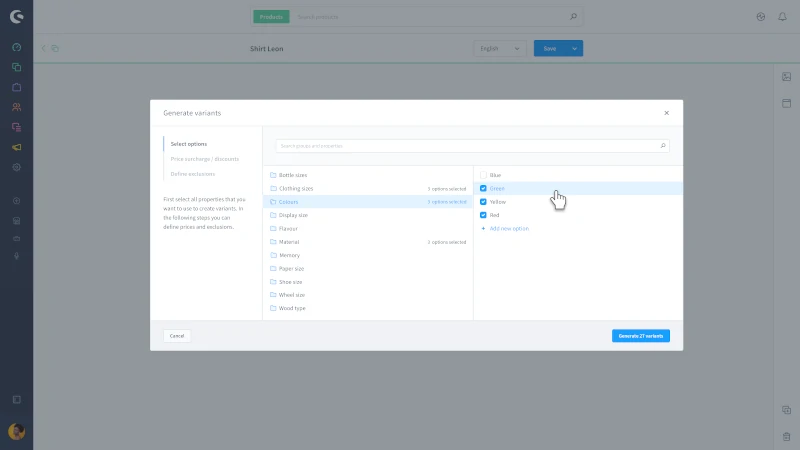Viewport: 800px width, 450px height.
Task: Open the English language dropdown
Action: pos(500,48)
